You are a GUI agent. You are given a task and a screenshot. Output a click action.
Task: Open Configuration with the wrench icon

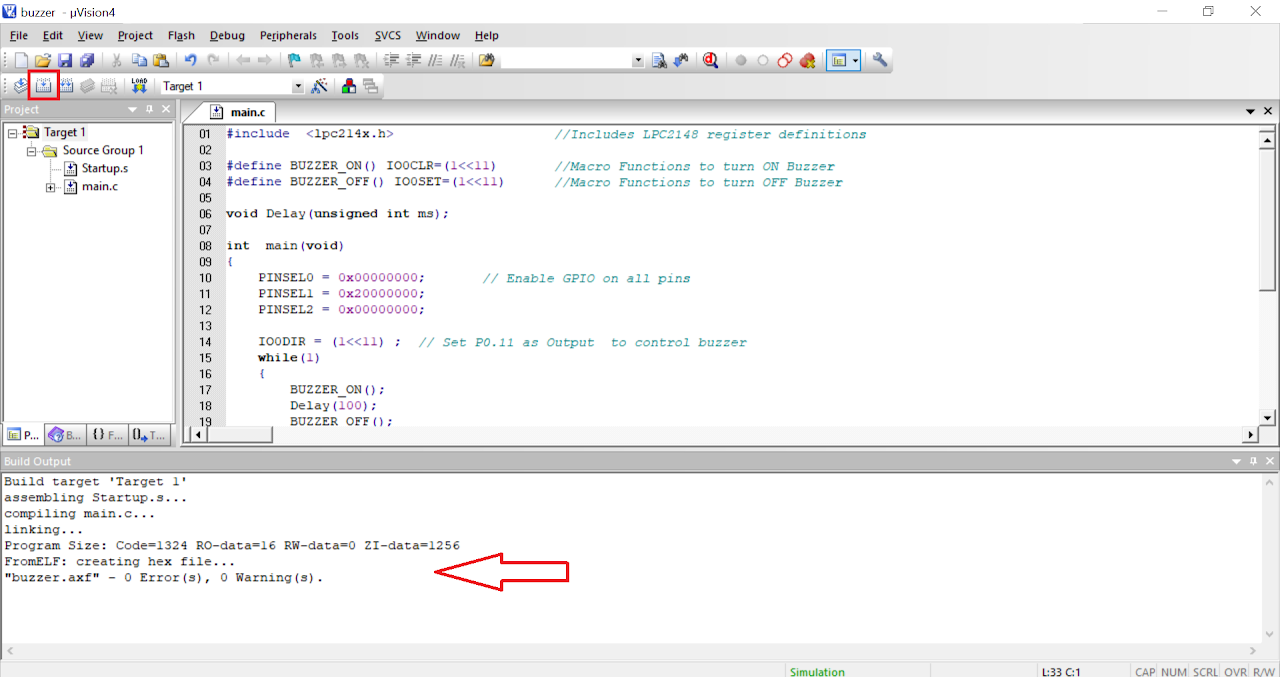[x=880, y=60]
